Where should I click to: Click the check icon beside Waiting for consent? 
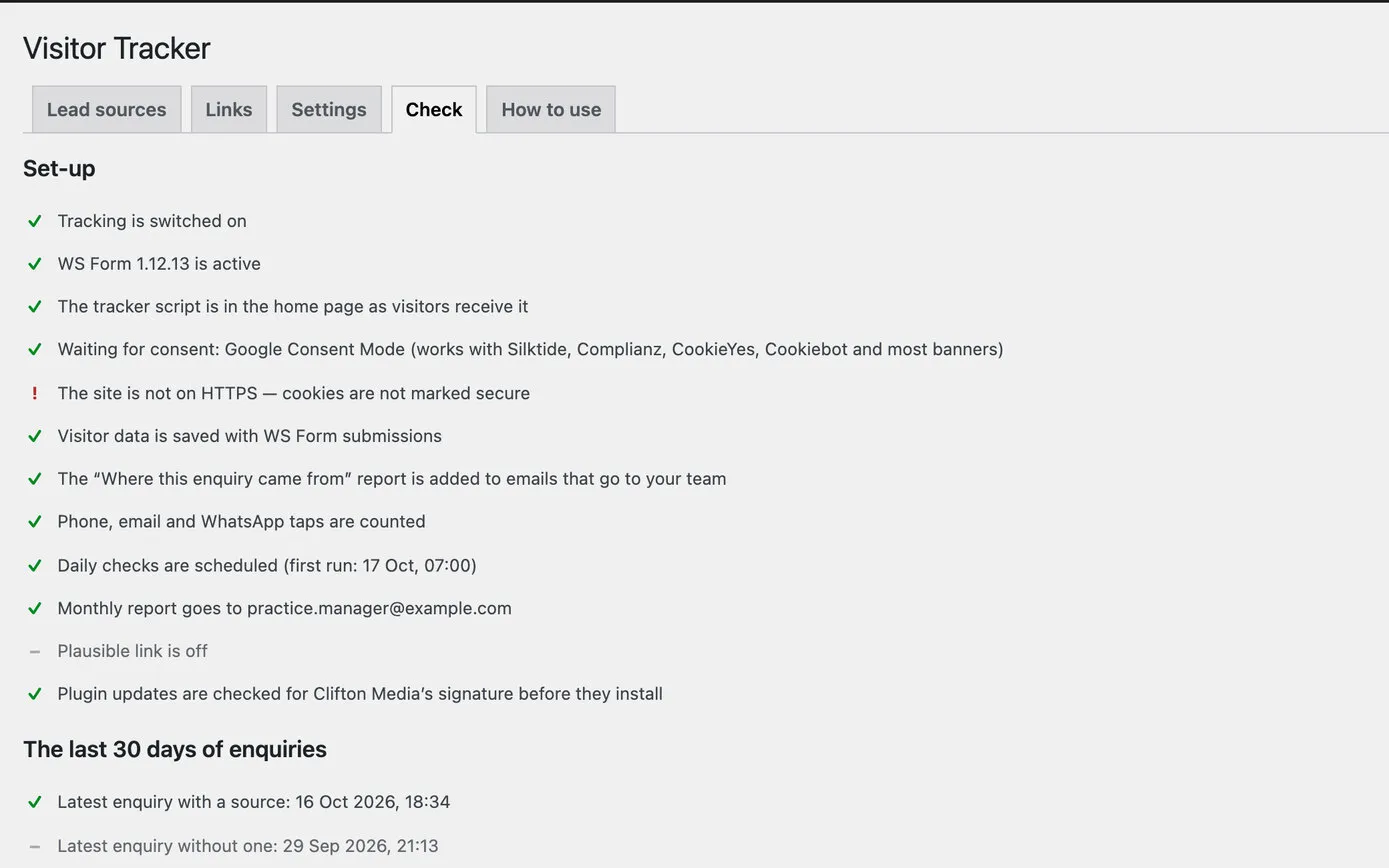pyautogui.click(x=35, y=350)
